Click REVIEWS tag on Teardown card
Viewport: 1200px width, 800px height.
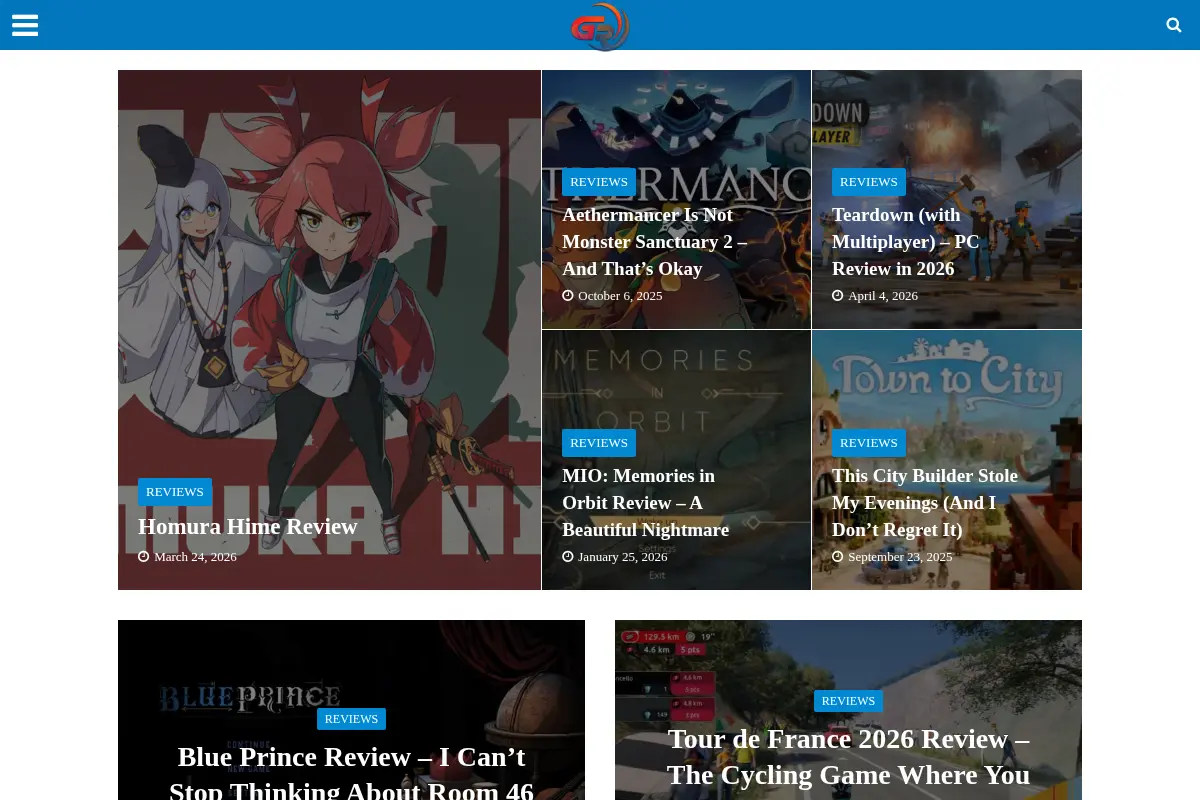(x=869, y=182)
